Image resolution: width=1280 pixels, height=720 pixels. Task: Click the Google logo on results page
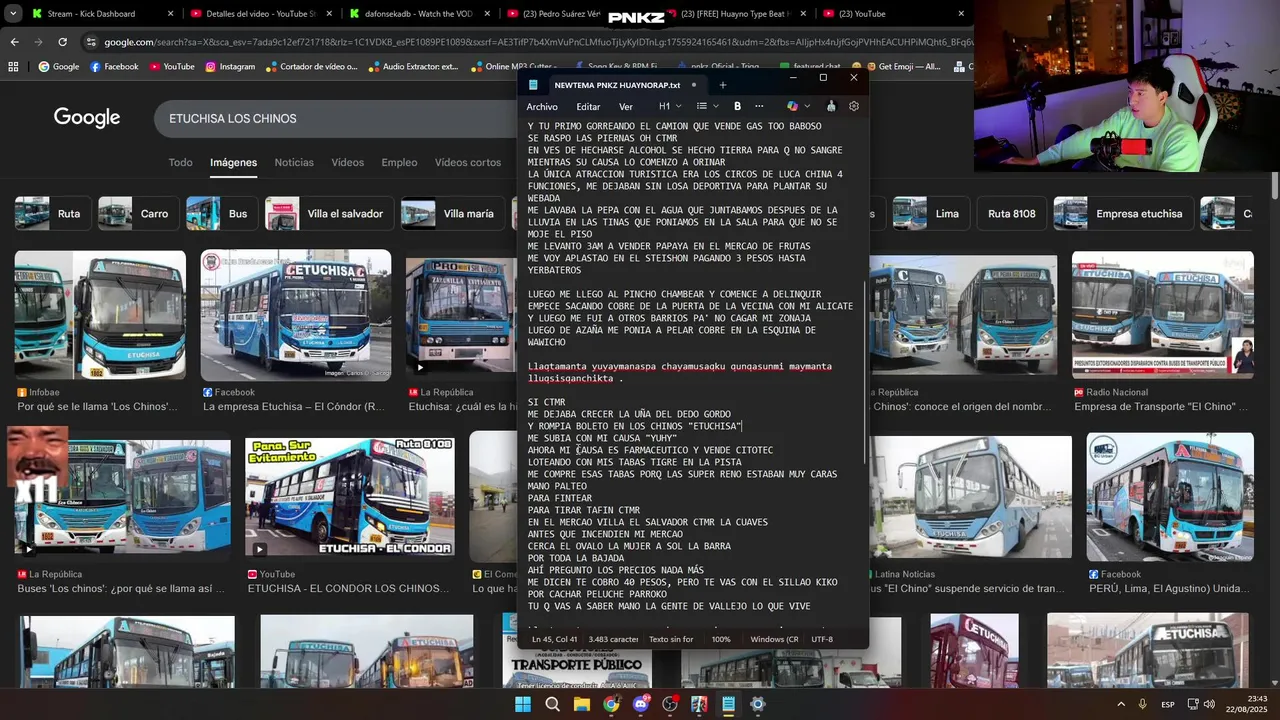[x=87, y=118]
